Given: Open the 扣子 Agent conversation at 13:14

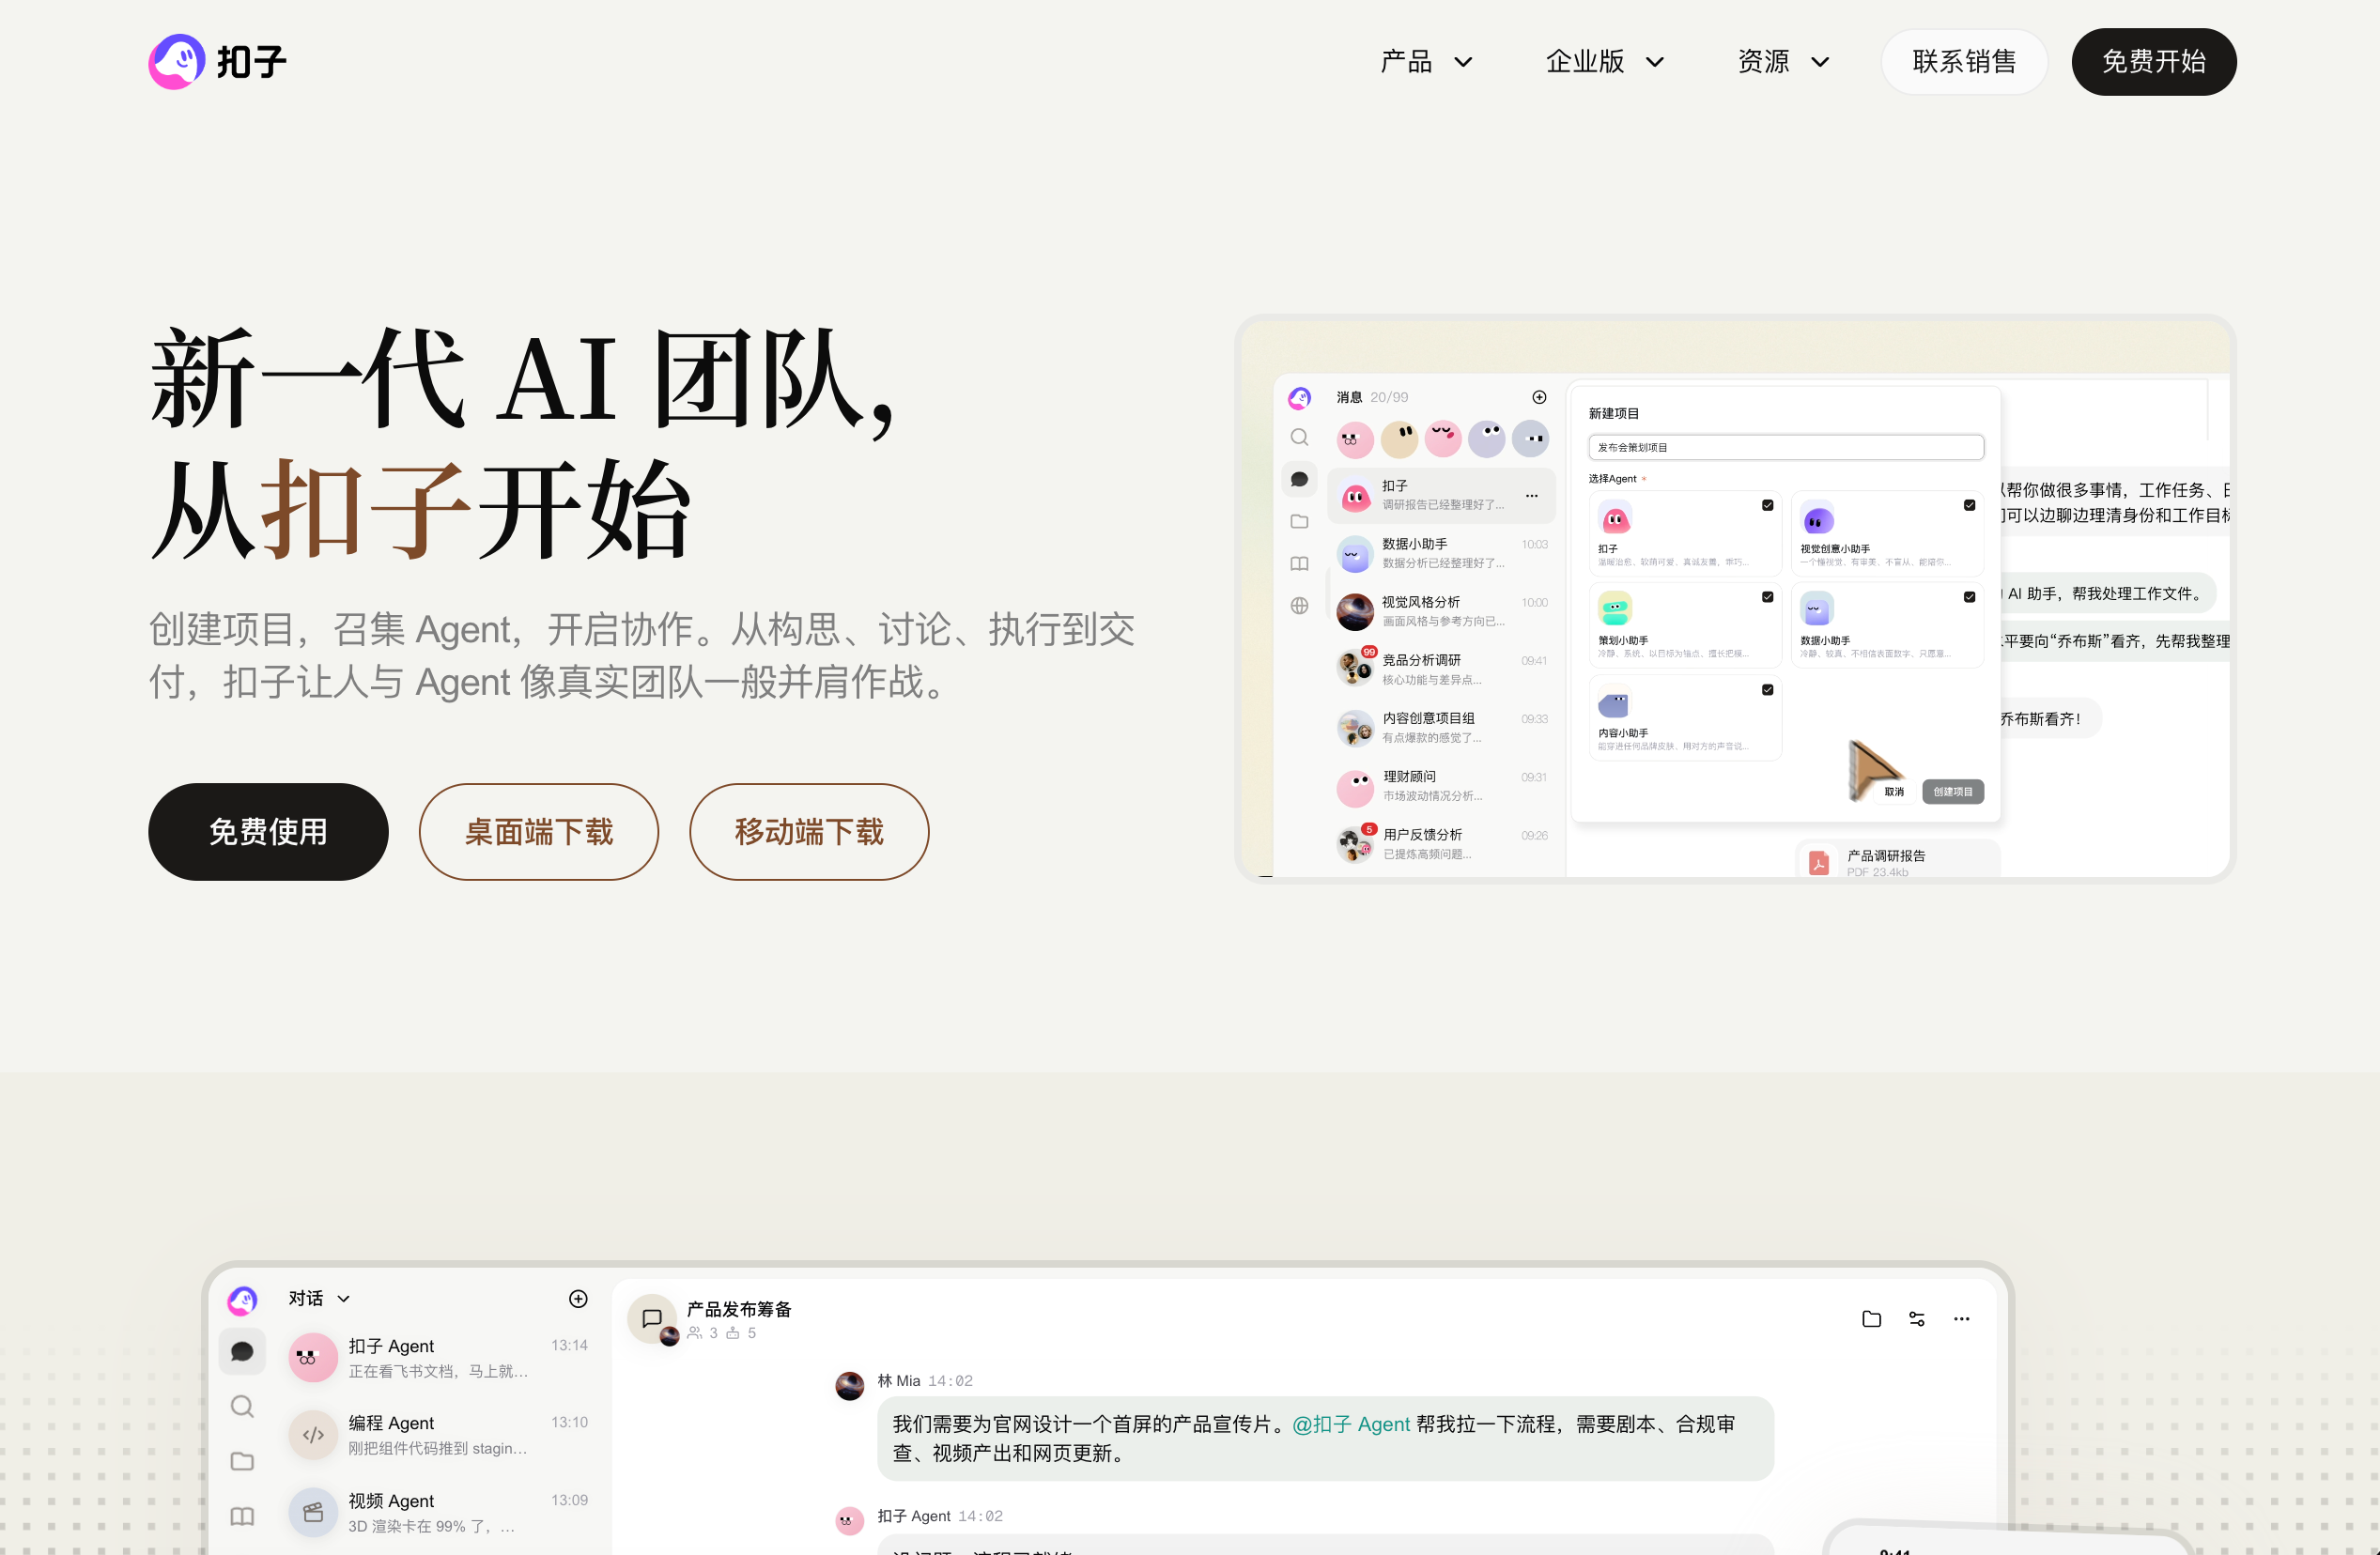Looking at the screenshot, I should coord(439,1358).
